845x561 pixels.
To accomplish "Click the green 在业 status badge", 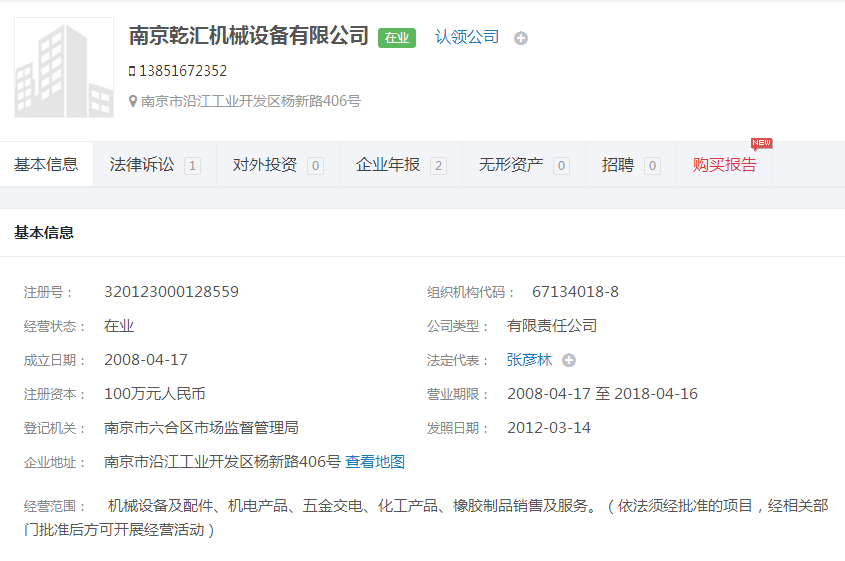I will click(x=397, y=38).
